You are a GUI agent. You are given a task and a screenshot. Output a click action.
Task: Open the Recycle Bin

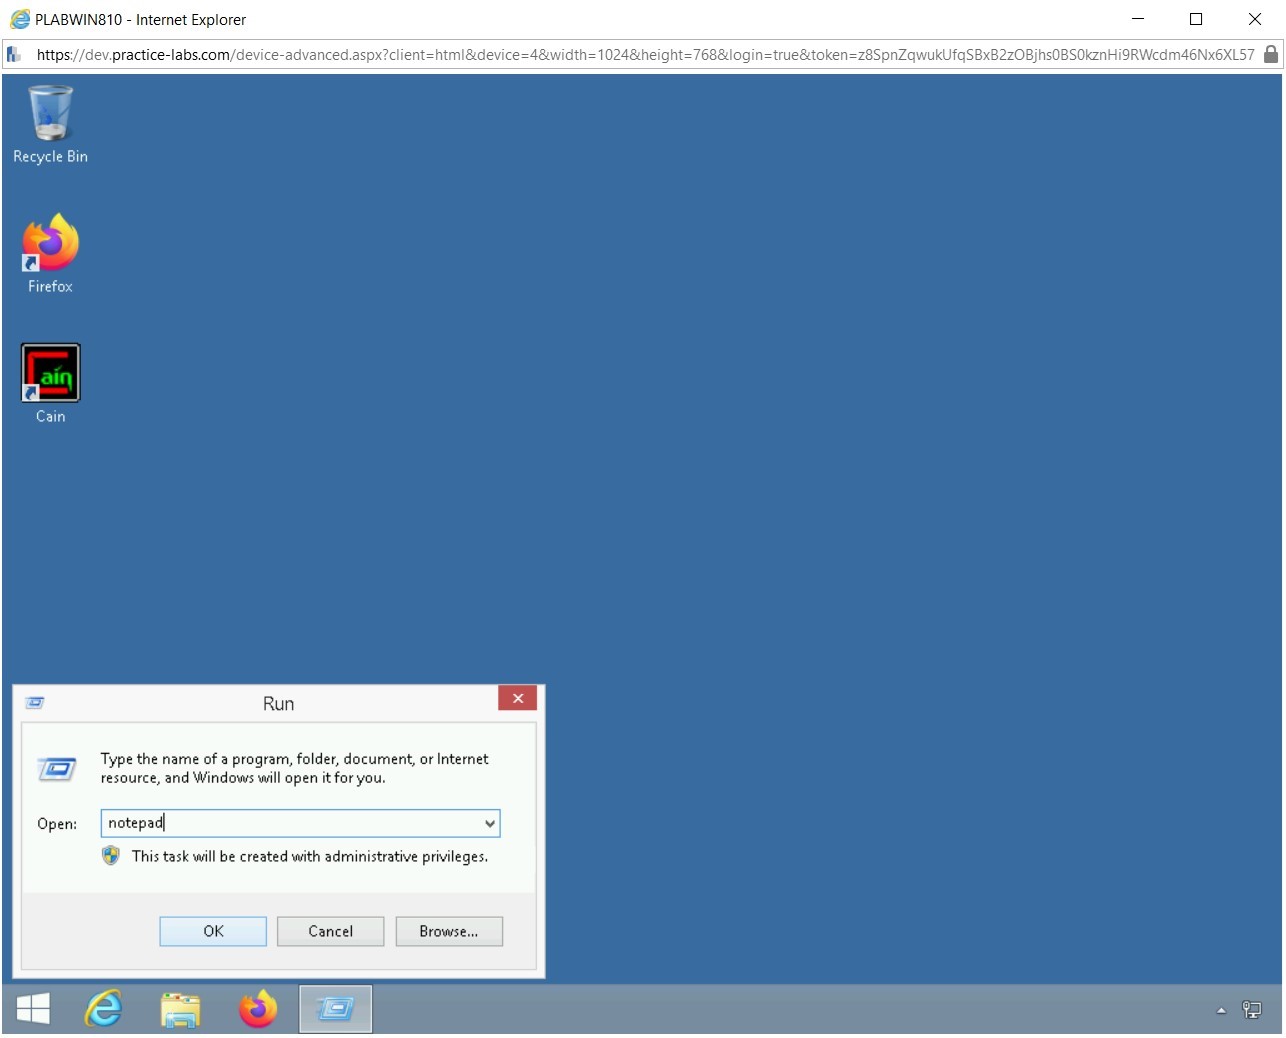tap(49, 113)
